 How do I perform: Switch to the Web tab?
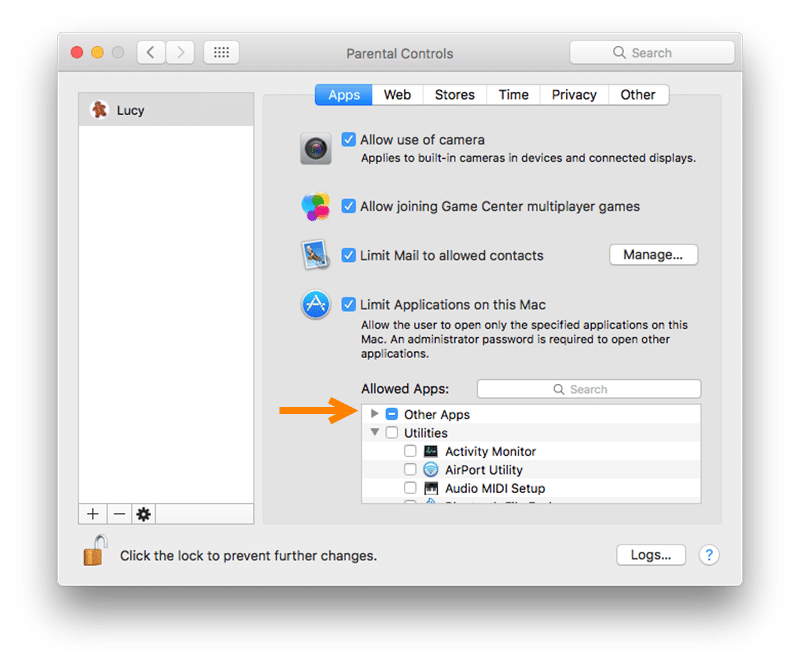(x=397, y=95)
